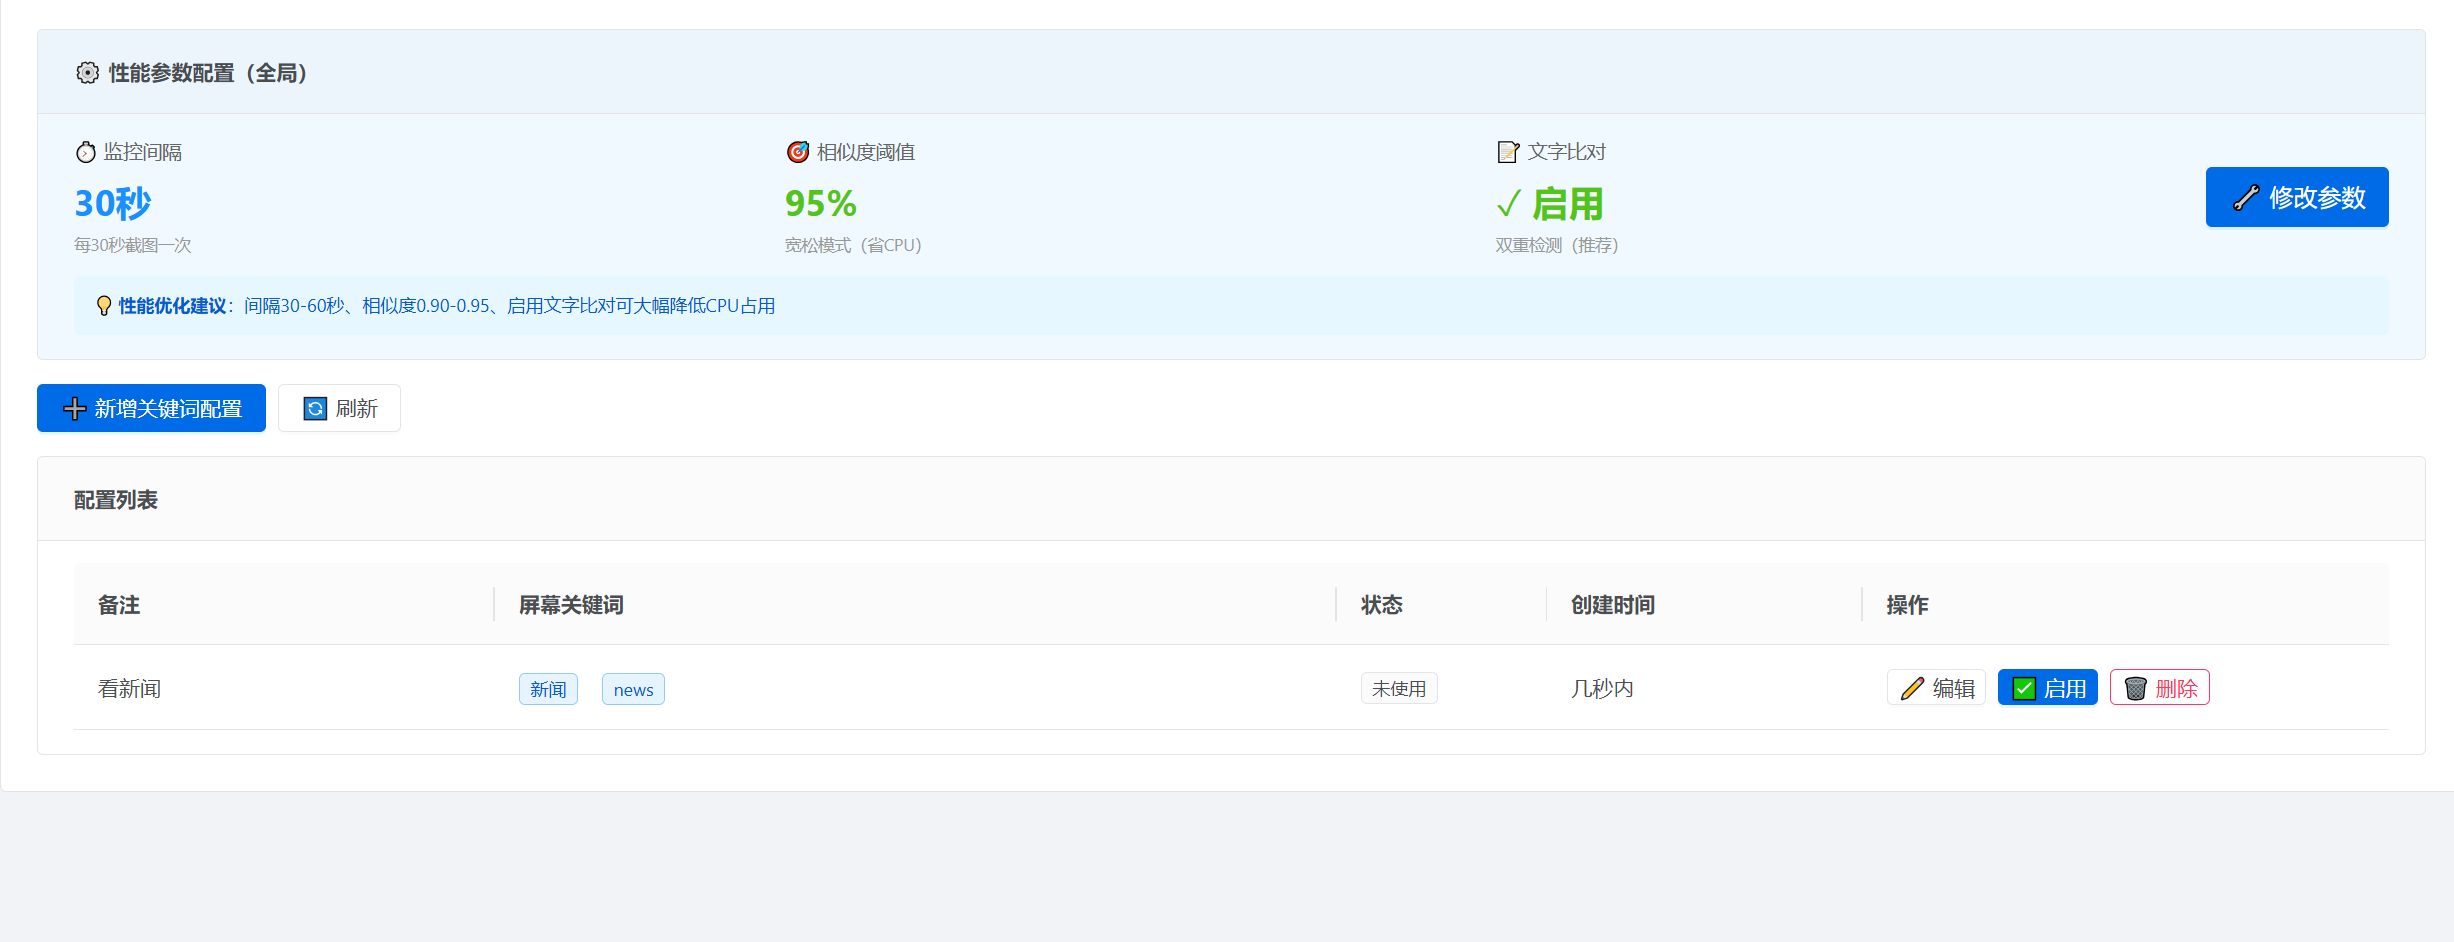Click the 创建时间 column header

tap(1612, 605)
